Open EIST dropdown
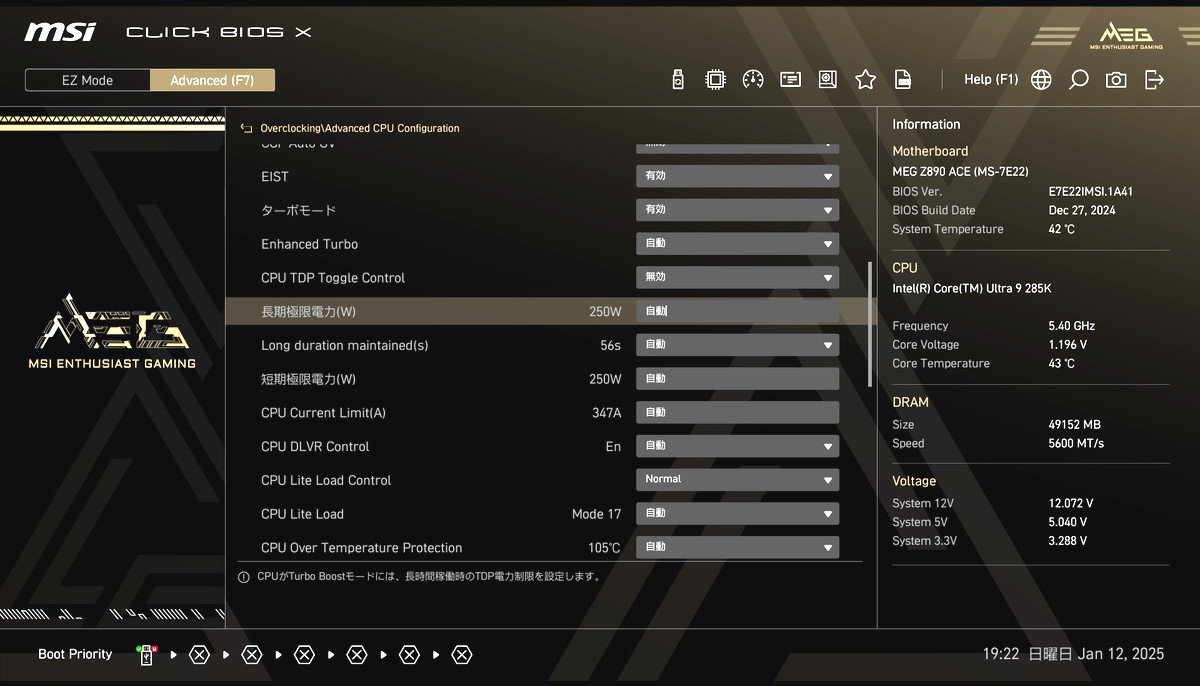The height and width of the screenshot is (686, 1200). point(737,176)
